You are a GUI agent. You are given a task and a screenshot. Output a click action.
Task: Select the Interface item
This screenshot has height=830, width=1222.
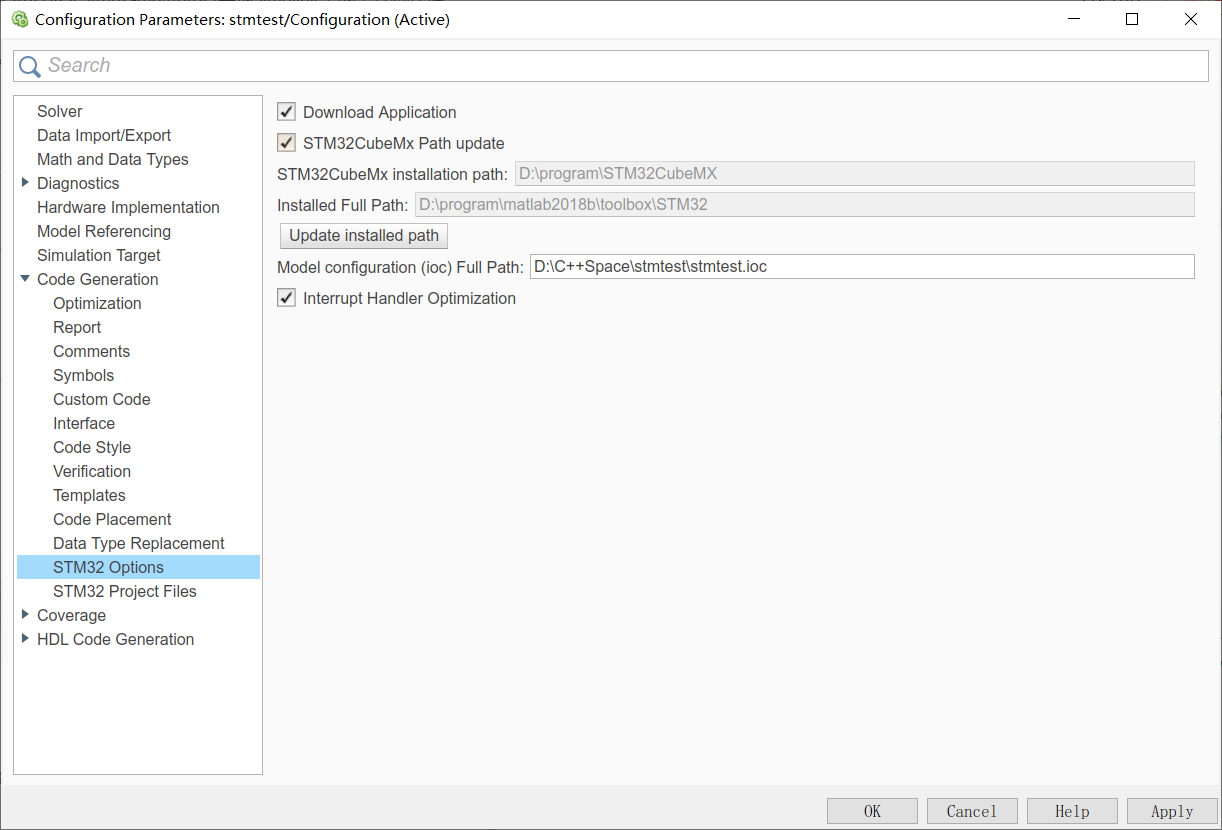pos(84,423)
